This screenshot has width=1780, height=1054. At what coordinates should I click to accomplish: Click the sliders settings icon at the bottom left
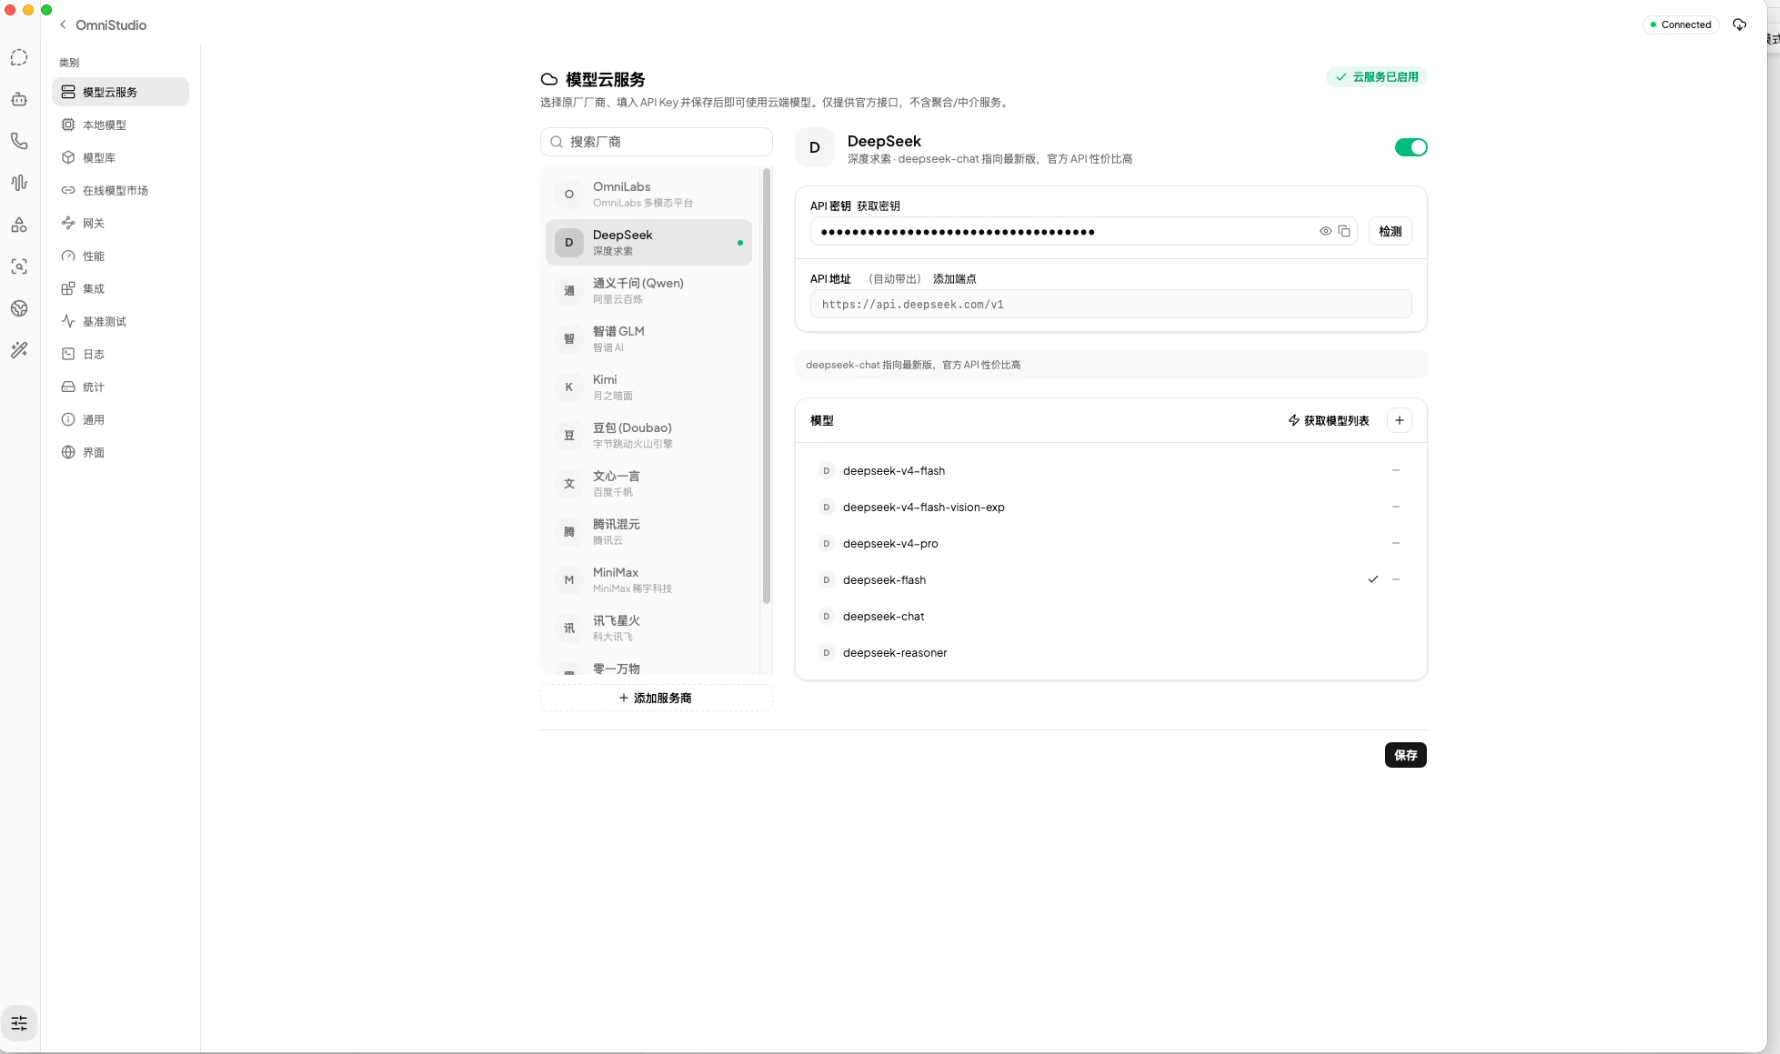click(19, 1023)
